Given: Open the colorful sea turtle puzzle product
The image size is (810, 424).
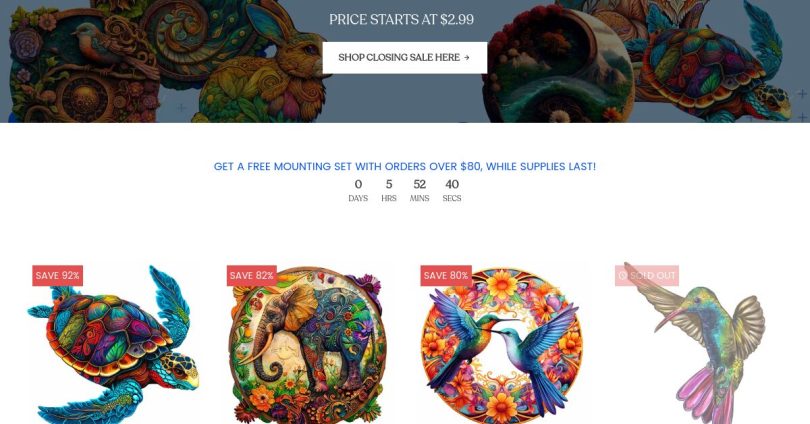Looking at the screenshot, I should tap(113, 344).
